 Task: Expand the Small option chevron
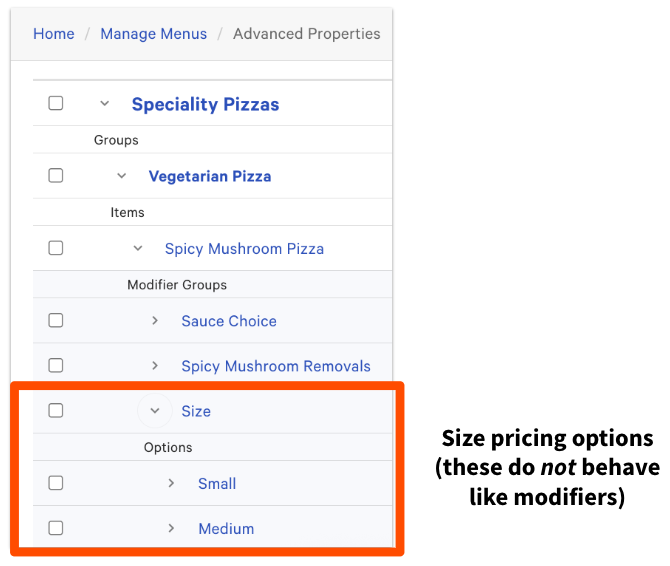(x=171, y=483)
